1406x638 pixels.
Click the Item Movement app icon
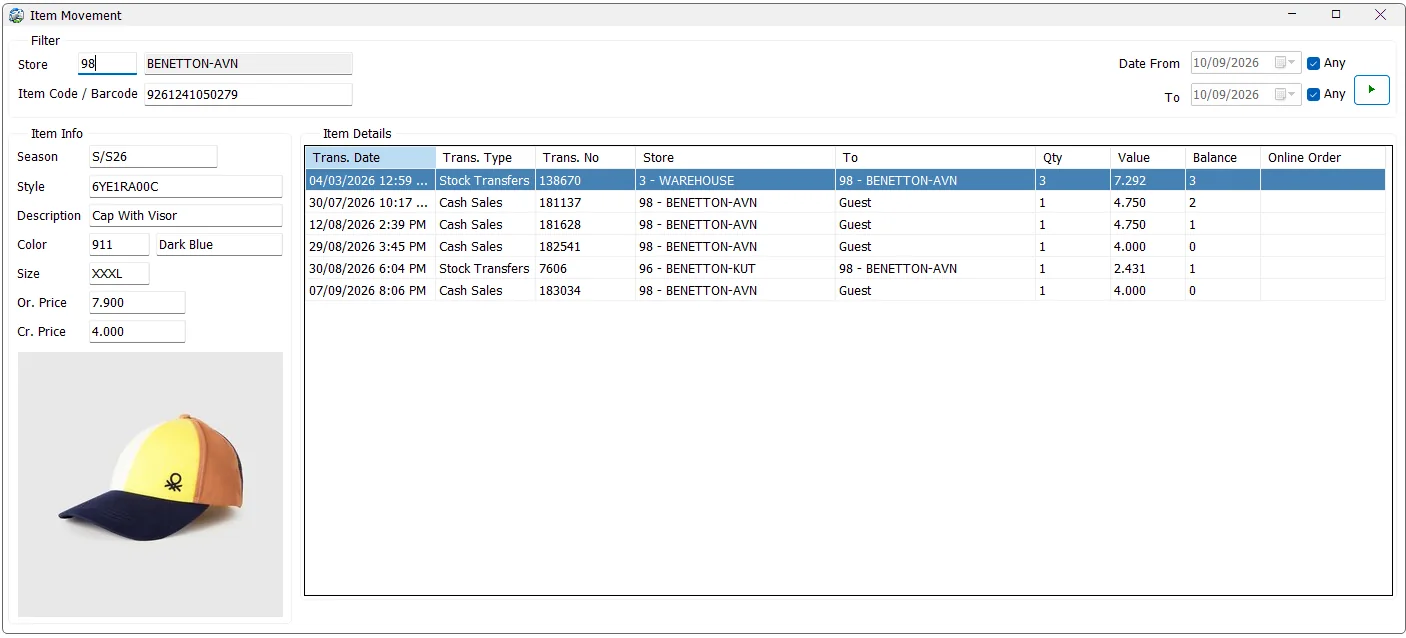pyautogui.click(x=16, y=15)
